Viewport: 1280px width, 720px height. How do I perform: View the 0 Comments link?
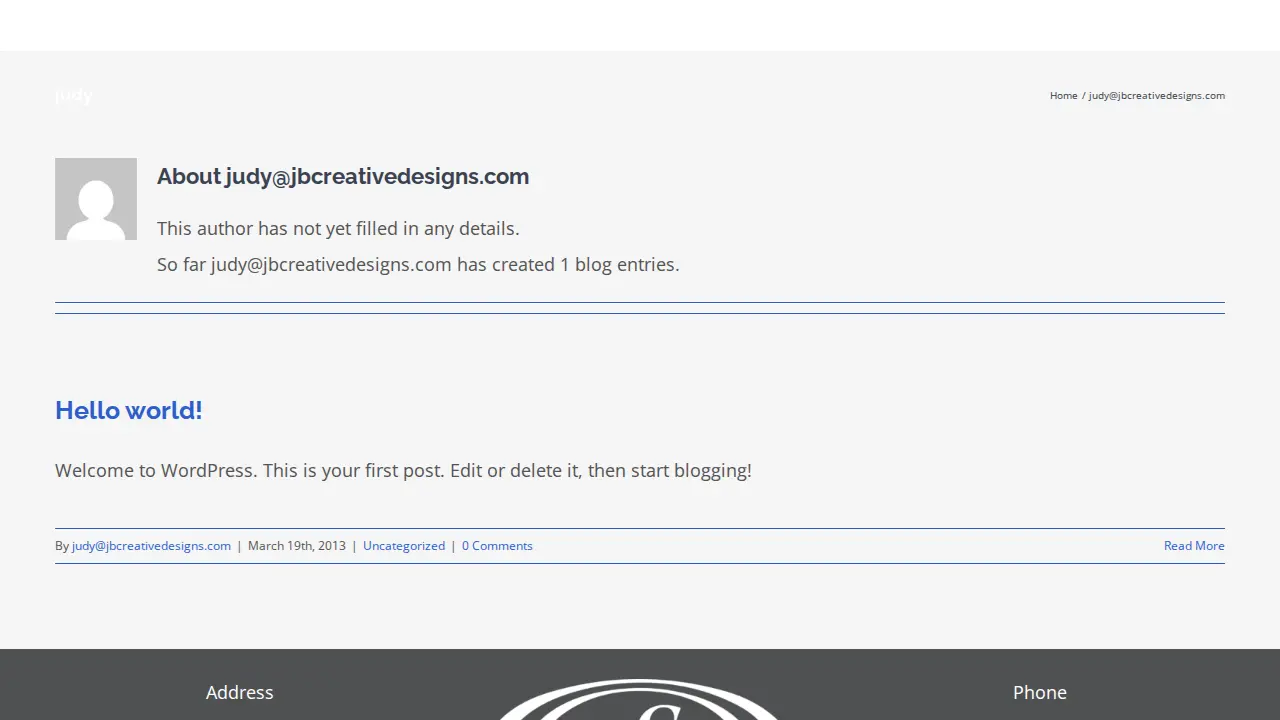coord(497,546)
